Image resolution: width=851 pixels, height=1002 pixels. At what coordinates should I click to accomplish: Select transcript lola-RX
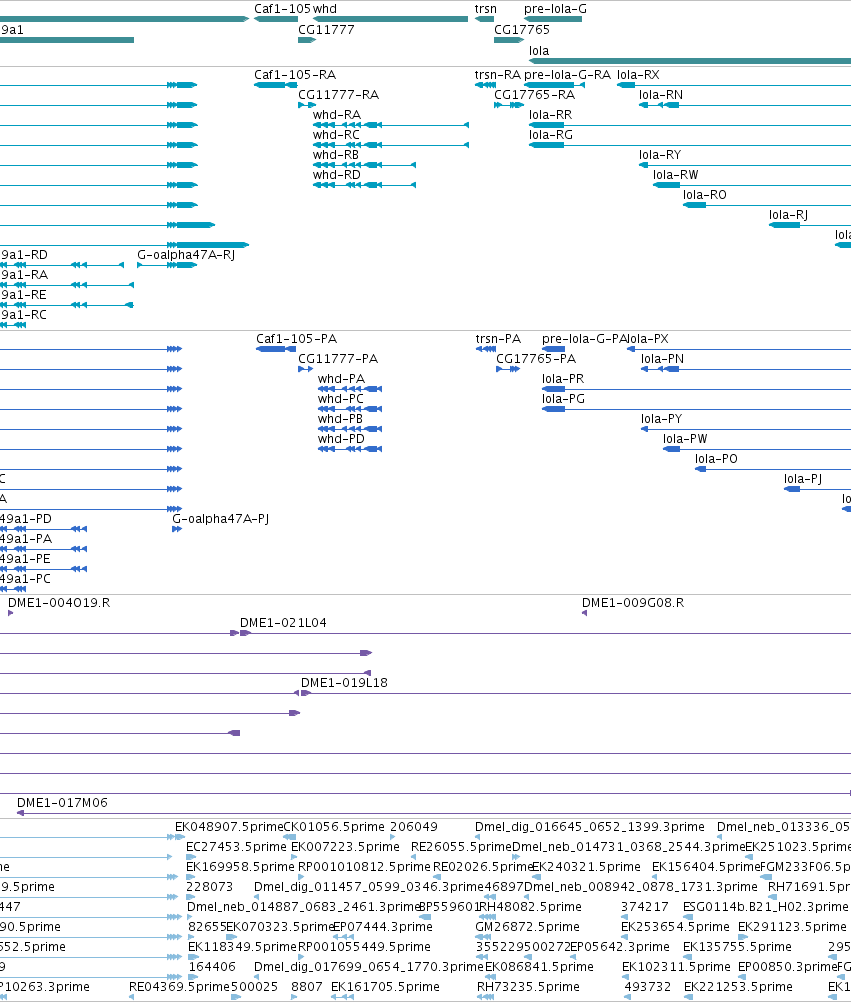click(638, 75)
